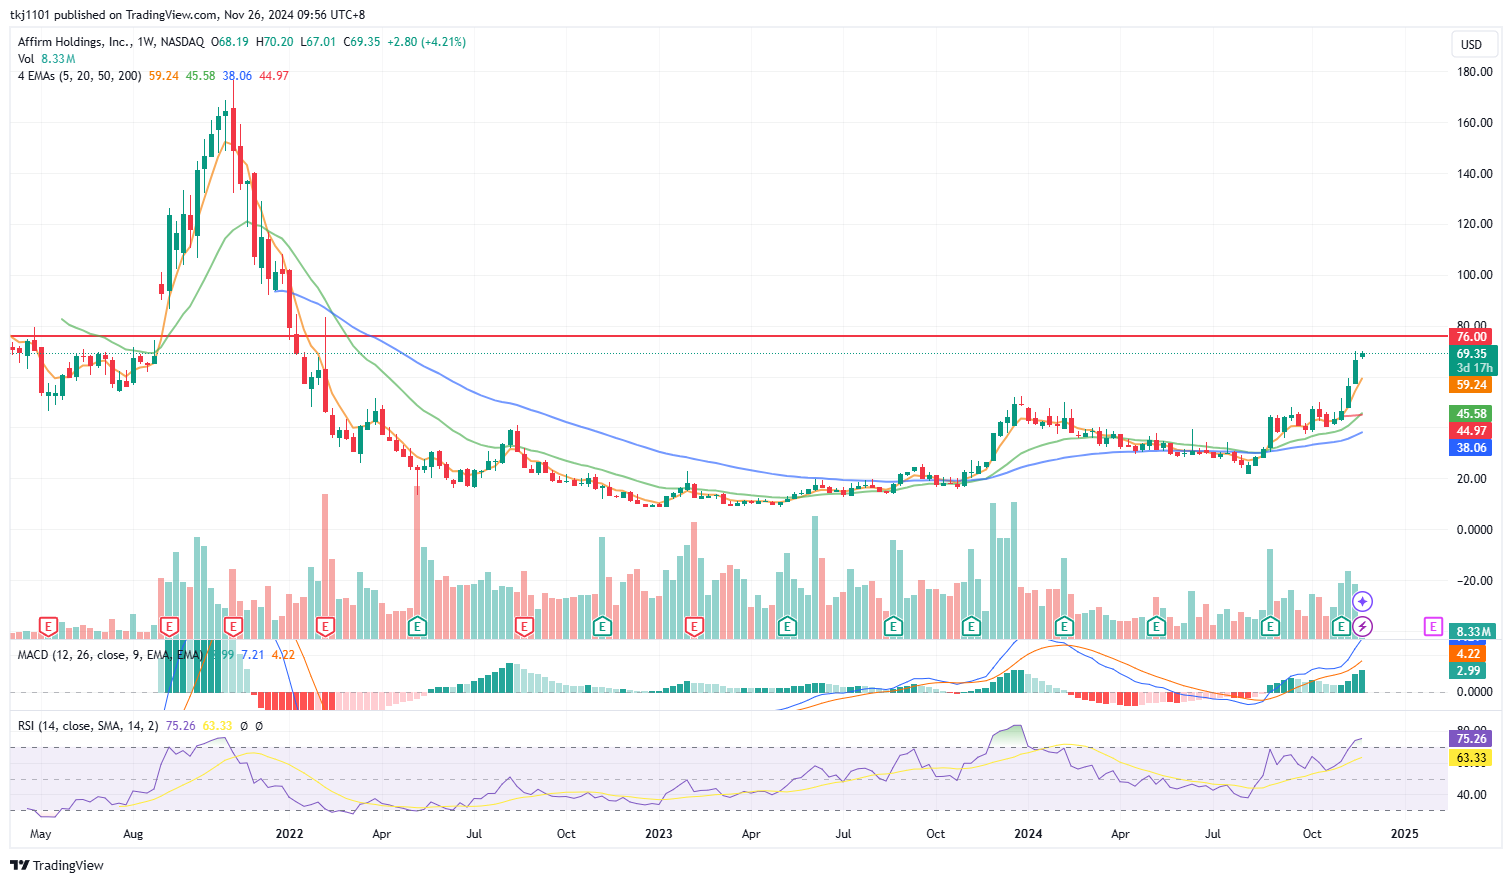Click the red 76.00 horizontal line price label
Screen dimensions: 1512x883
pos(1471,337)
